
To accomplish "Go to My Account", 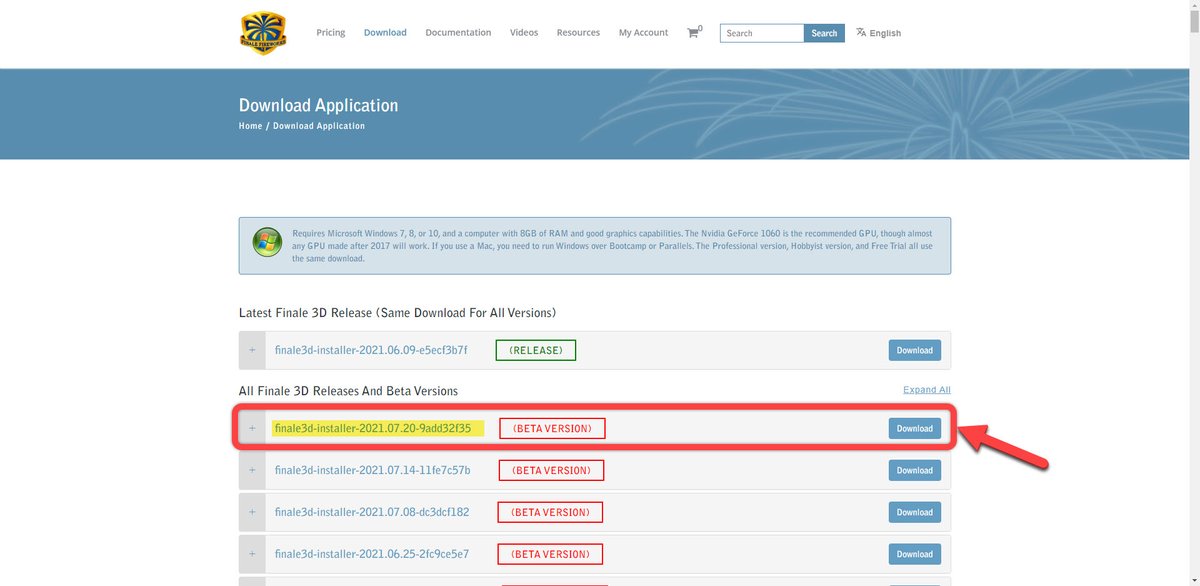I will coord(643,33).
